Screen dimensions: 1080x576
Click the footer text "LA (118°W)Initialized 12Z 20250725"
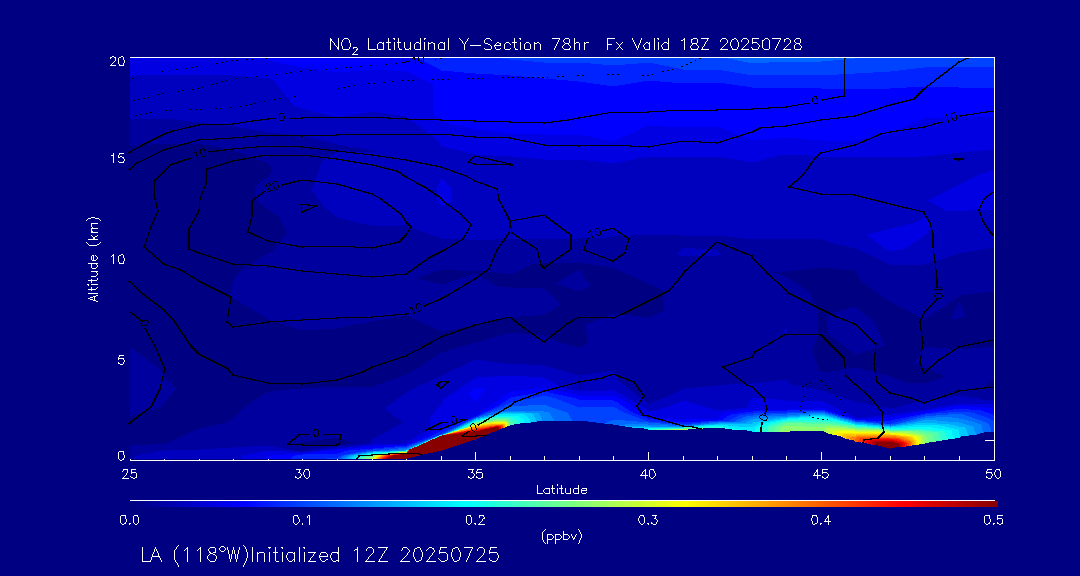[x=320, y=555]
